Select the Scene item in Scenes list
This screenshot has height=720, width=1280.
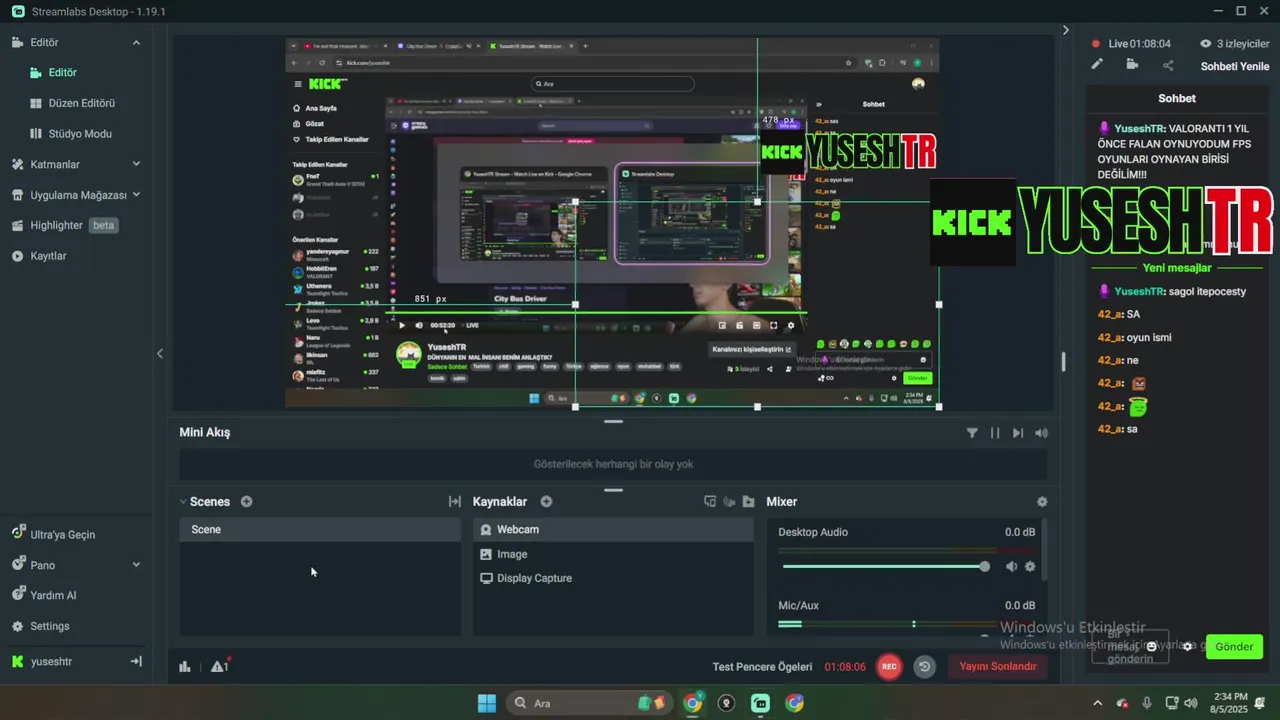pyautogui.click(x=320, y=530)
